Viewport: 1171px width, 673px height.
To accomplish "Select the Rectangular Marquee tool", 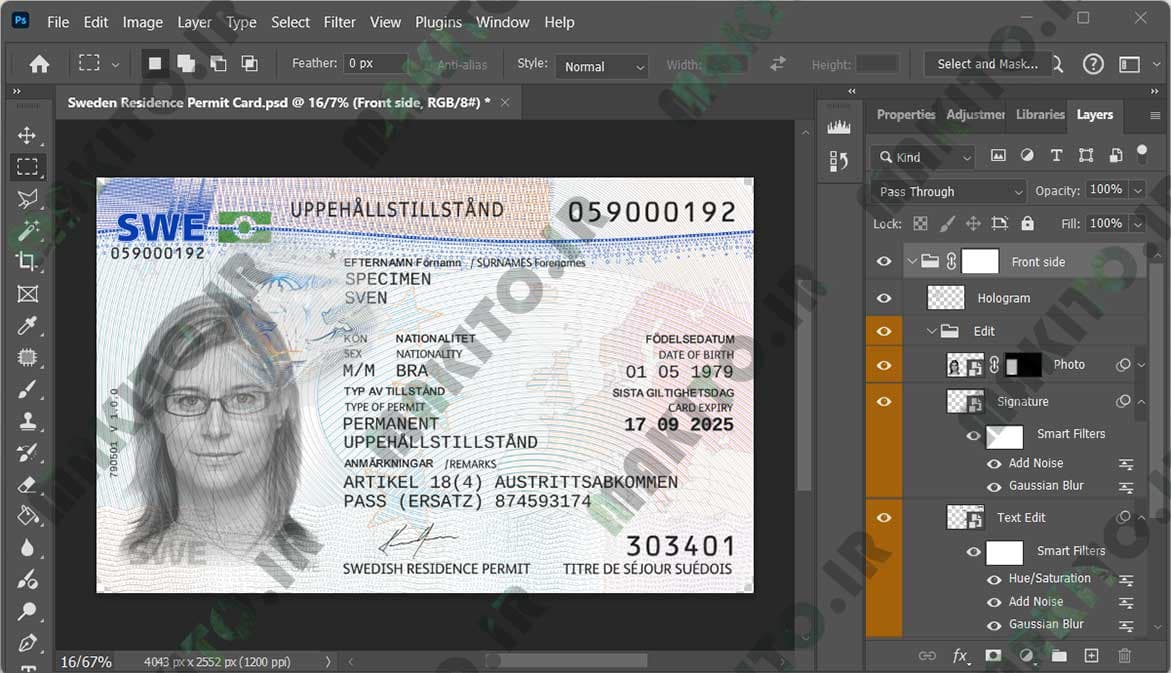I will (27, 167).
